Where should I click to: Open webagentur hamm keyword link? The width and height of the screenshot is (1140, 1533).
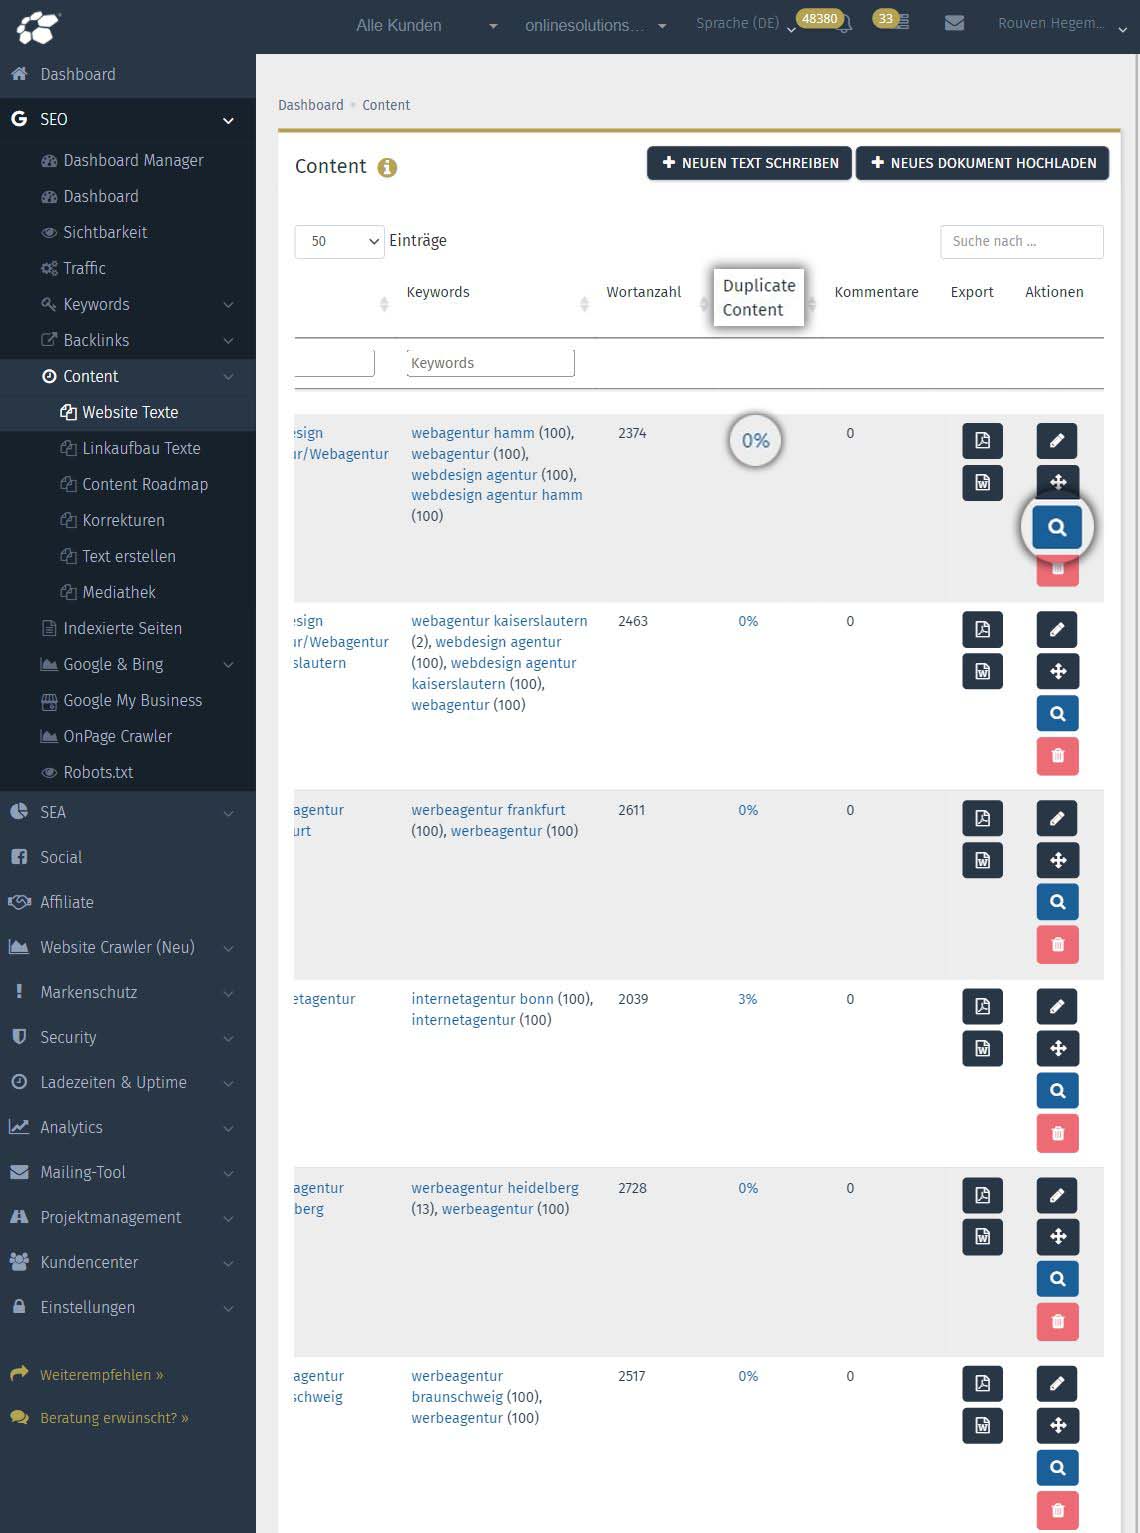point(473,433)
